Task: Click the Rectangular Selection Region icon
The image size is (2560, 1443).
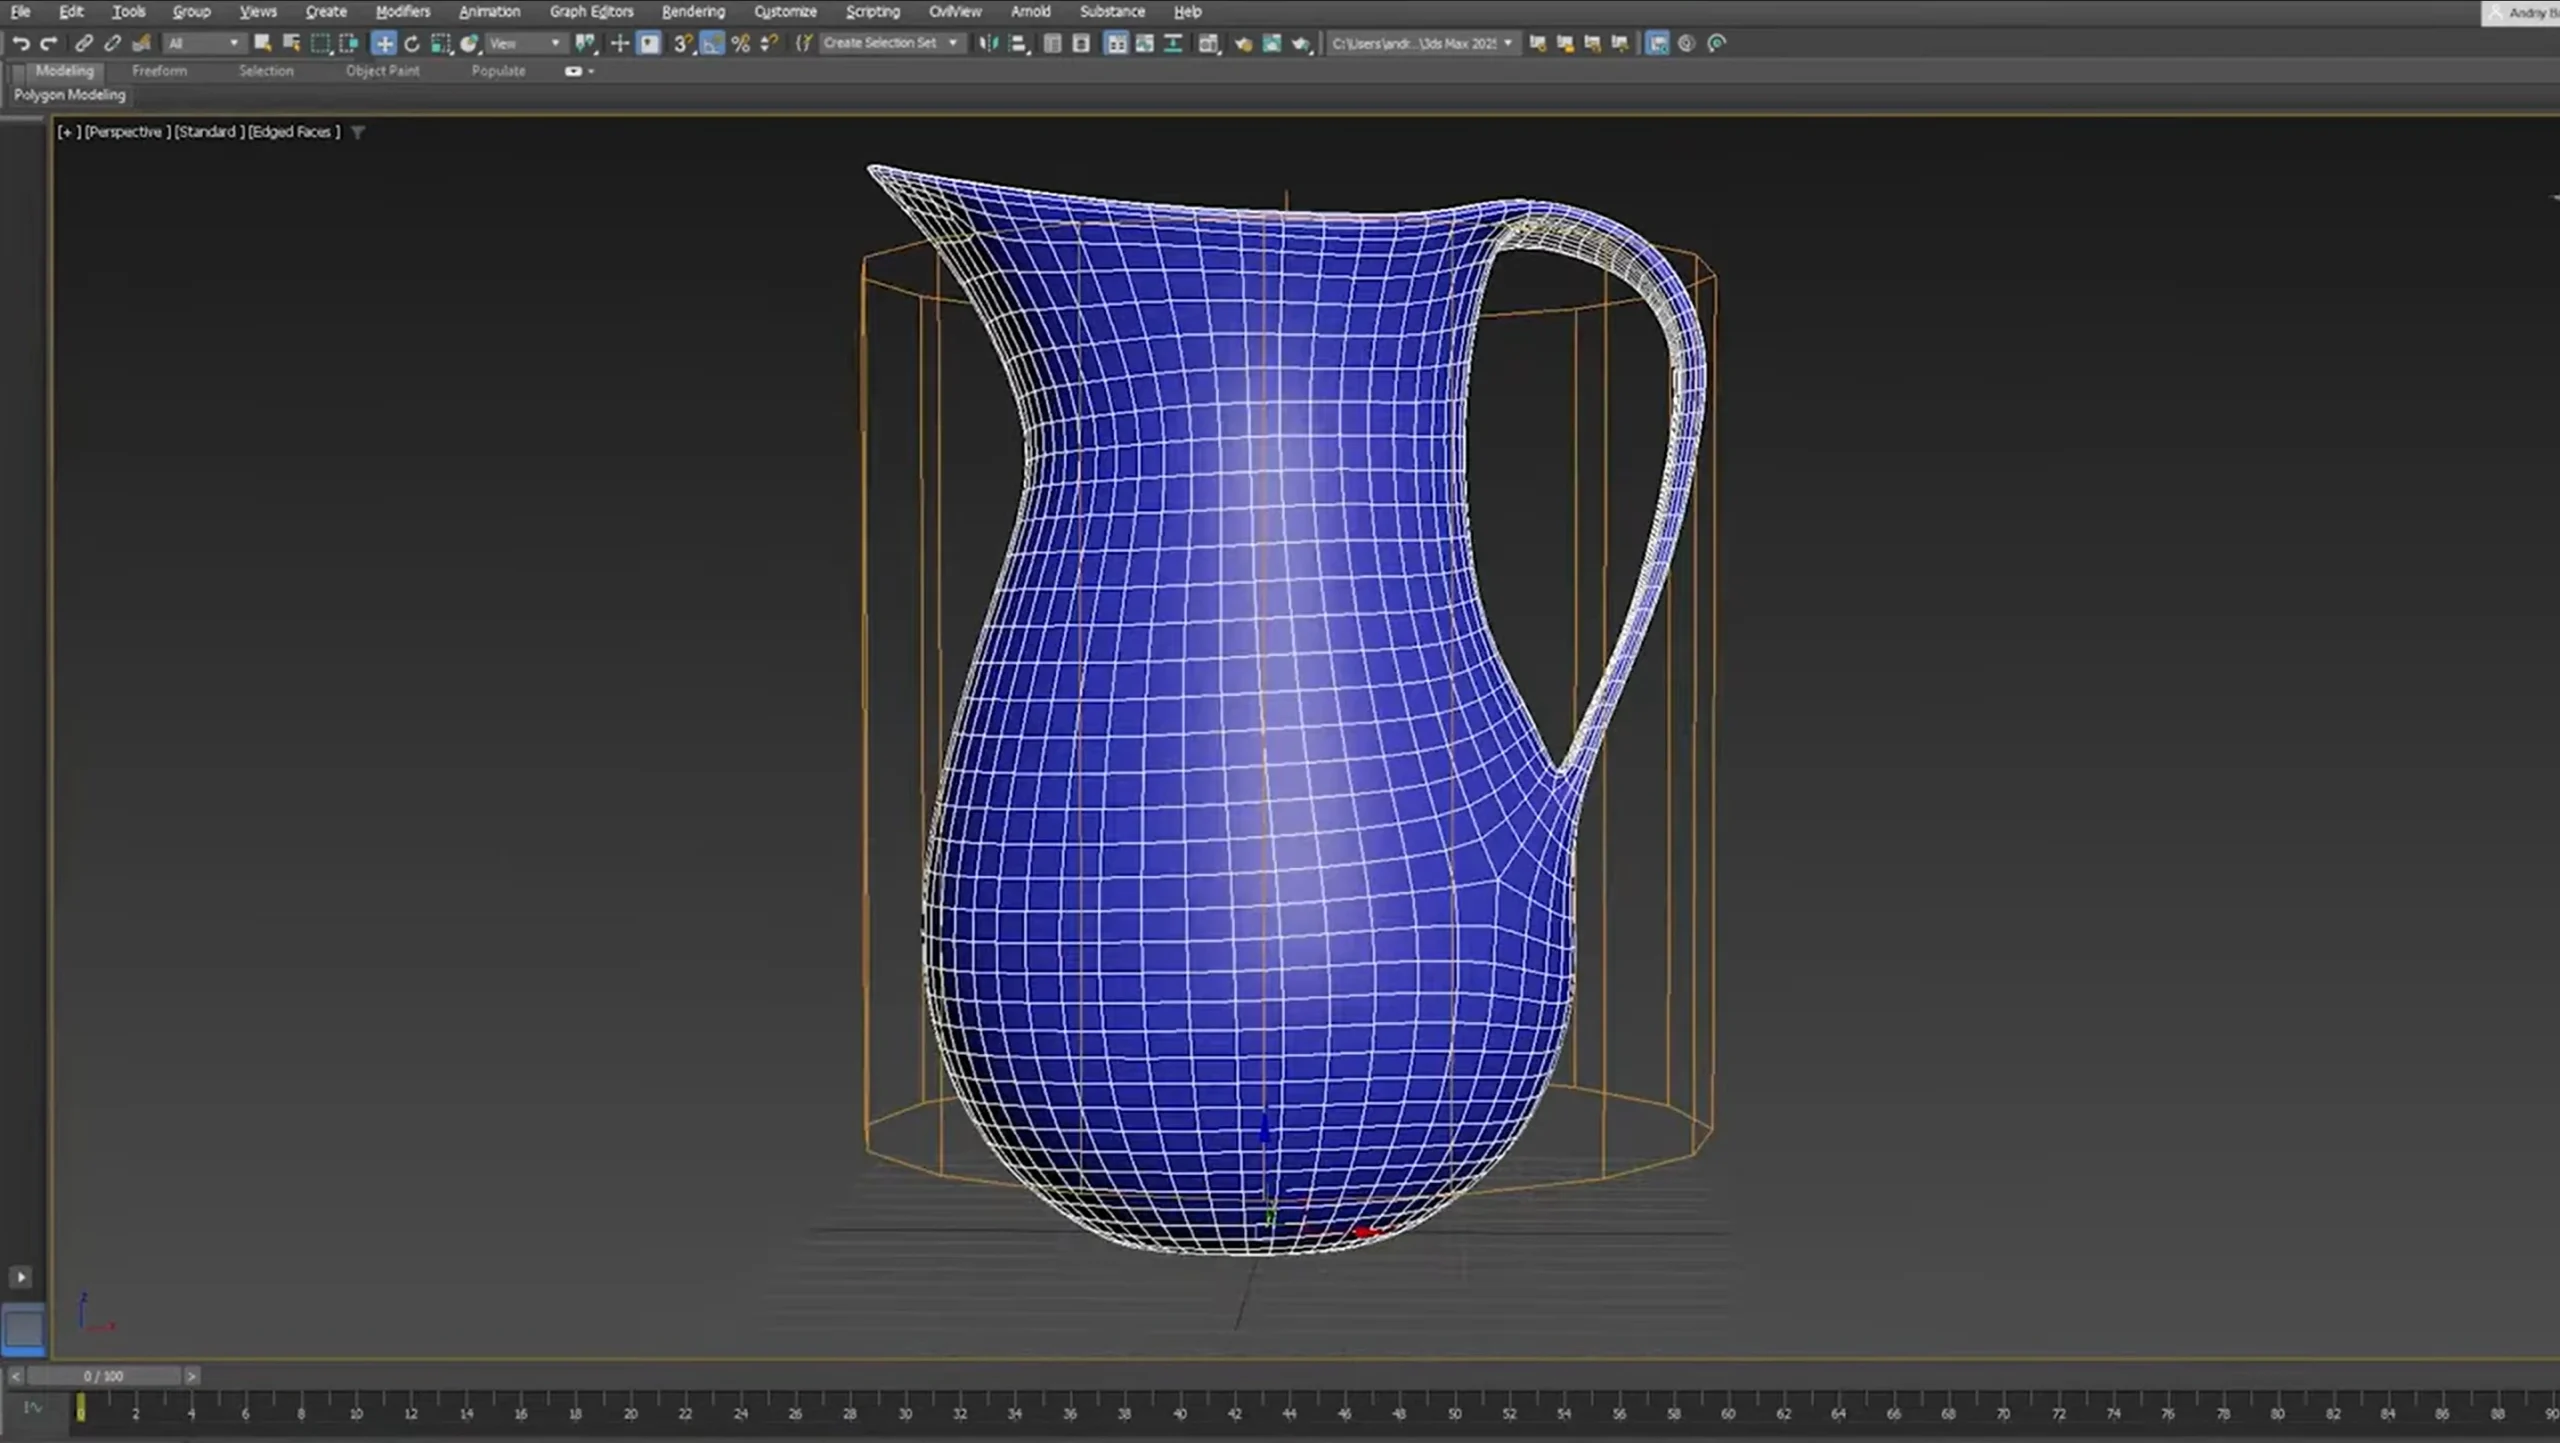Action: point(320,43)
